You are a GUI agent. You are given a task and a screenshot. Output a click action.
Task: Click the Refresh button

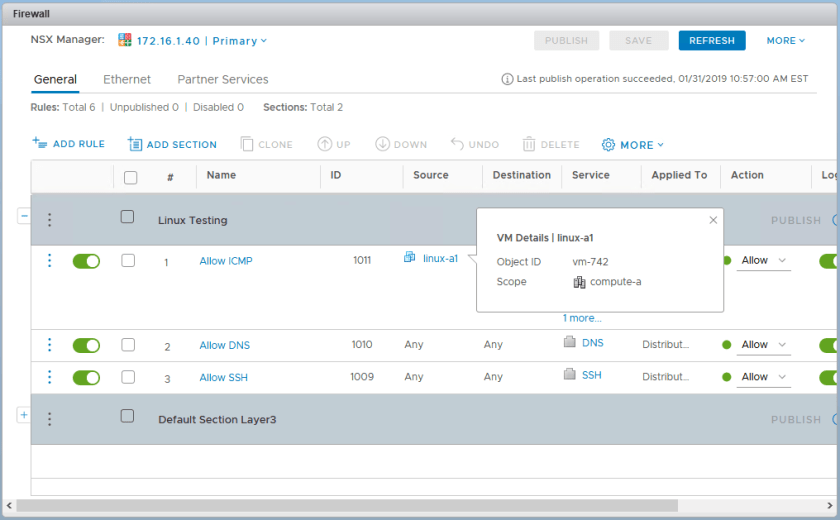pos(711,41)
